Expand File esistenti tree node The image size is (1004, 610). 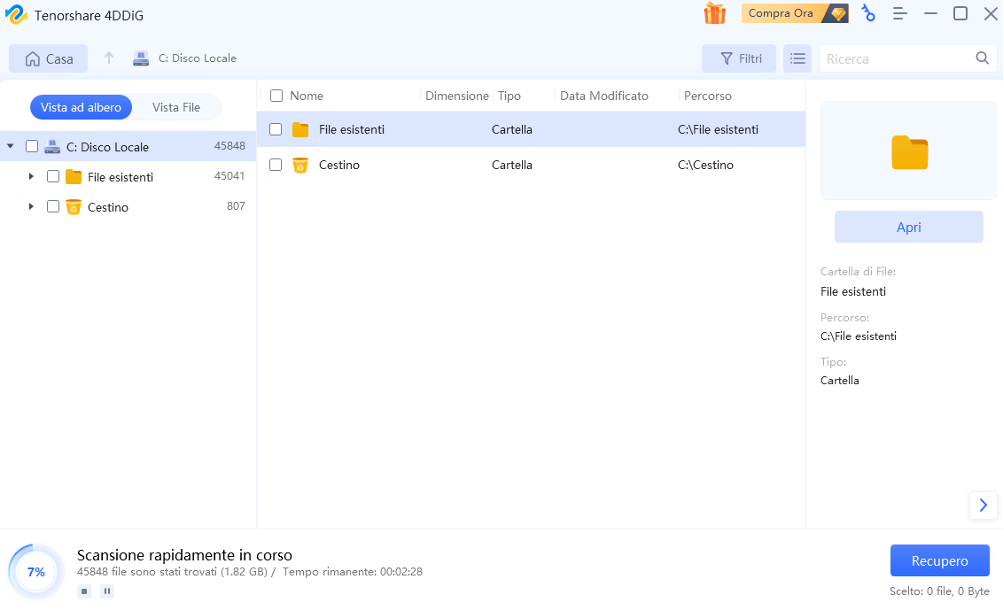[31, 176]
